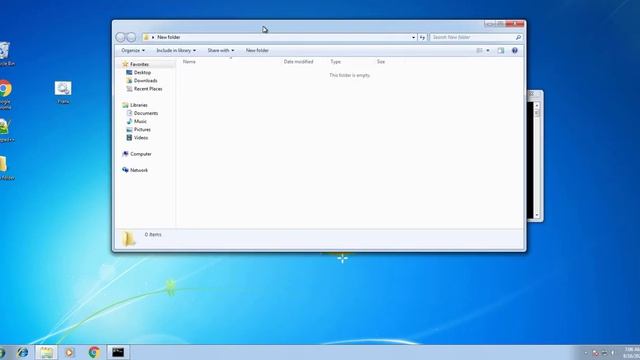Click the folder icon in address bar
Screen dimensions: 640x360
pos(146,37)
